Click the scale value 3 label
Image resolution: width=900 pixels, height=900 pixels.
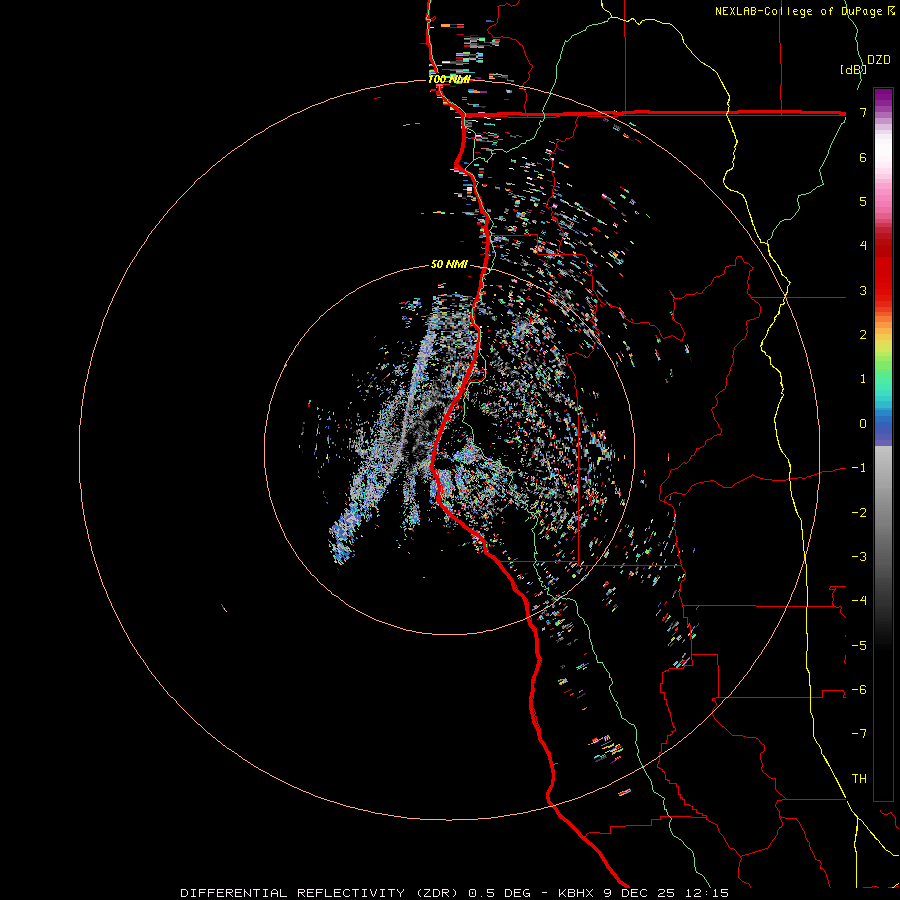click(863, 290)
